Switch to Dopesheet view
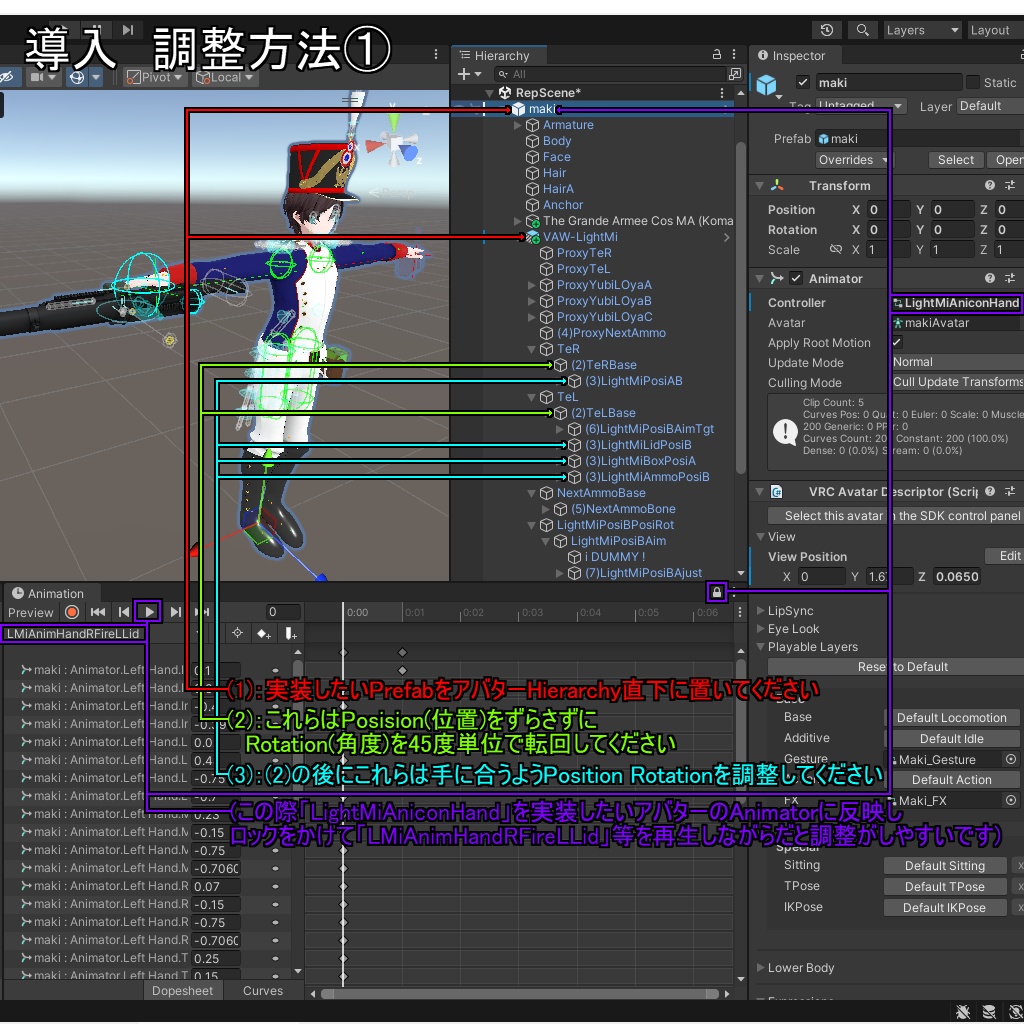 coord(182,991)
